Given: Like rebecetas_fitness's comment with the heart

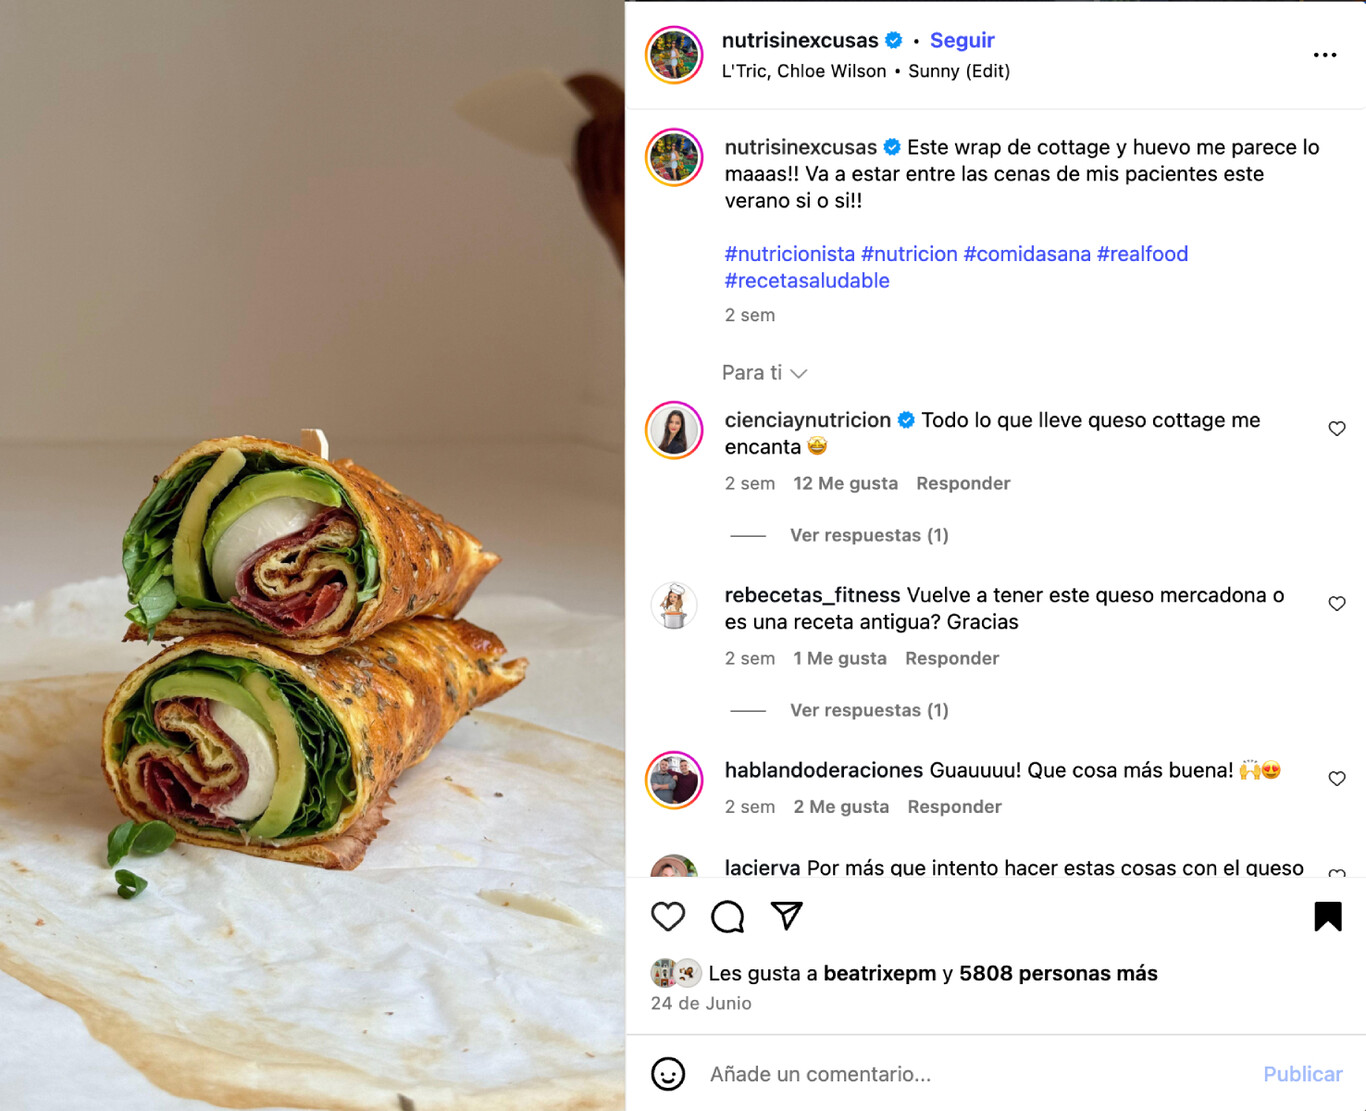Looking at the screenshot, I should (x=1337, y=603).
